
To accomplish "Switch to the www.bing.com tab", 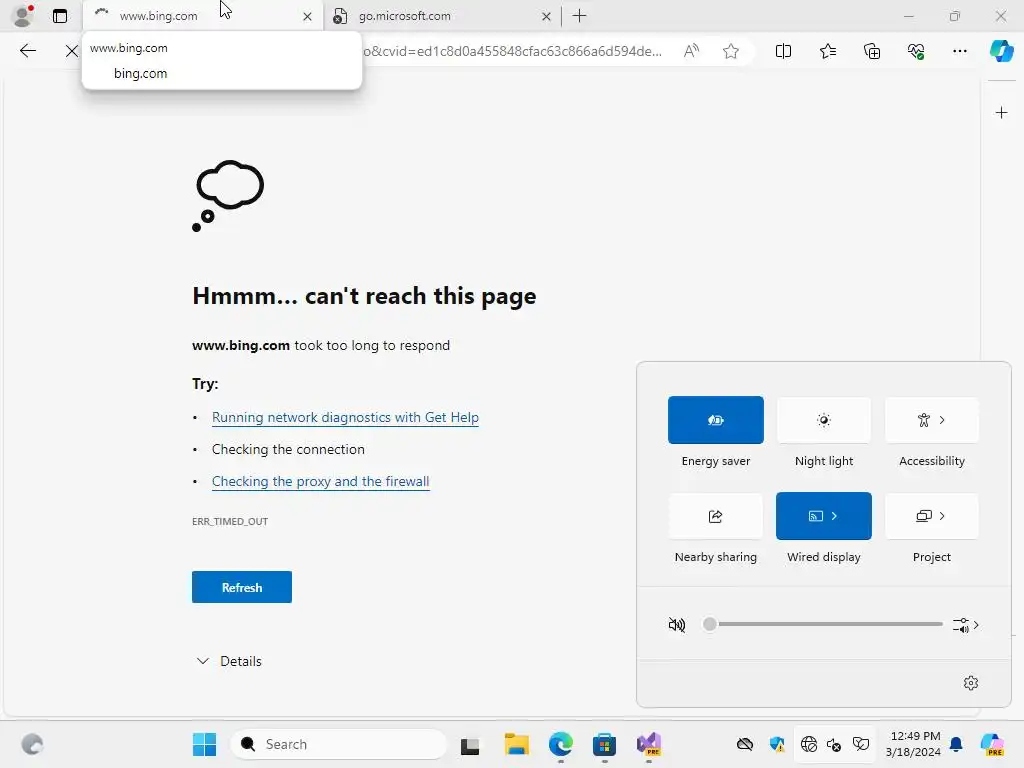I will click(202, 16).
